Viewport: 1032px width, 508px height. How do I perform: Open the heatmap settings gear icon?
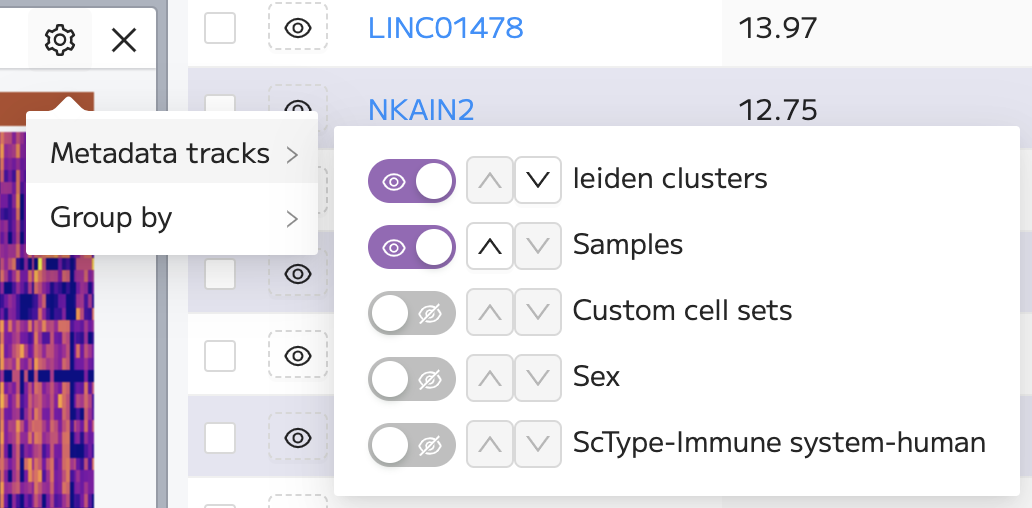coord(60,41)
